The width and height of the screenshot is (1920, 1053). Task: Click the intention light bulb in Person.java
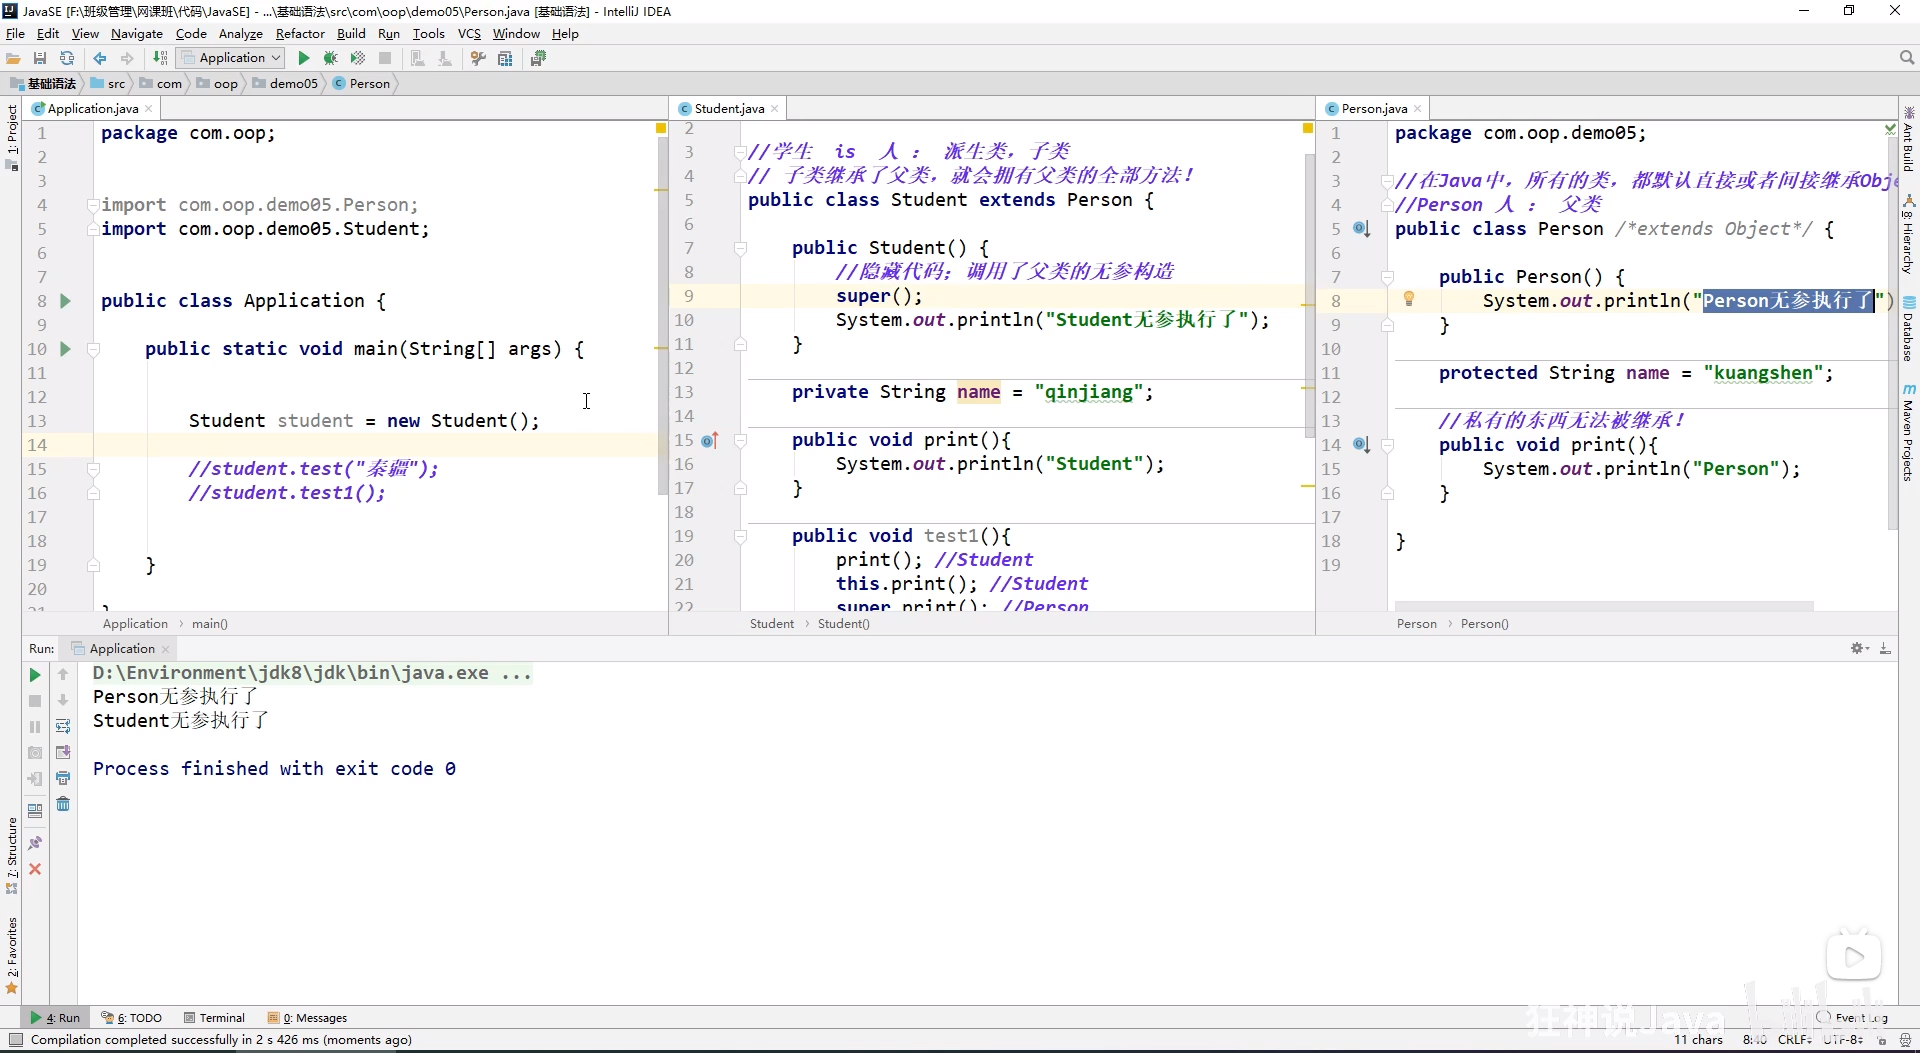[x=1408, y=299]
